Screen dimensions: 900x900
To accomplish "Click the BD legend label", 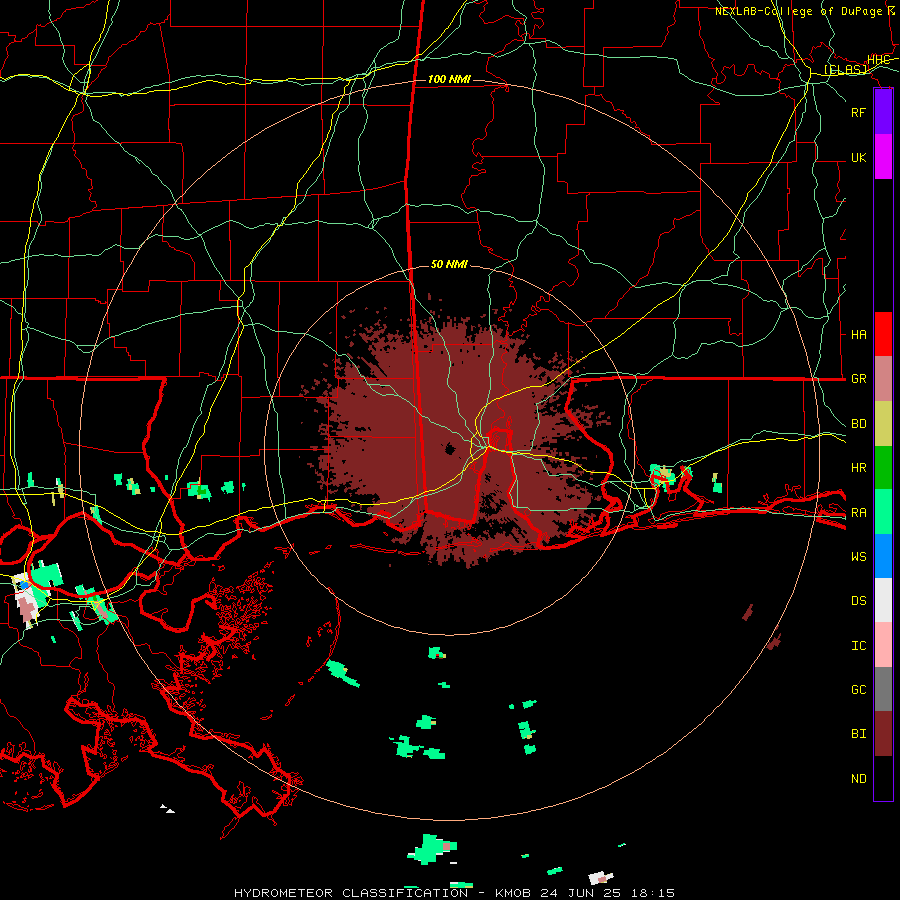I will coord(859,424).
